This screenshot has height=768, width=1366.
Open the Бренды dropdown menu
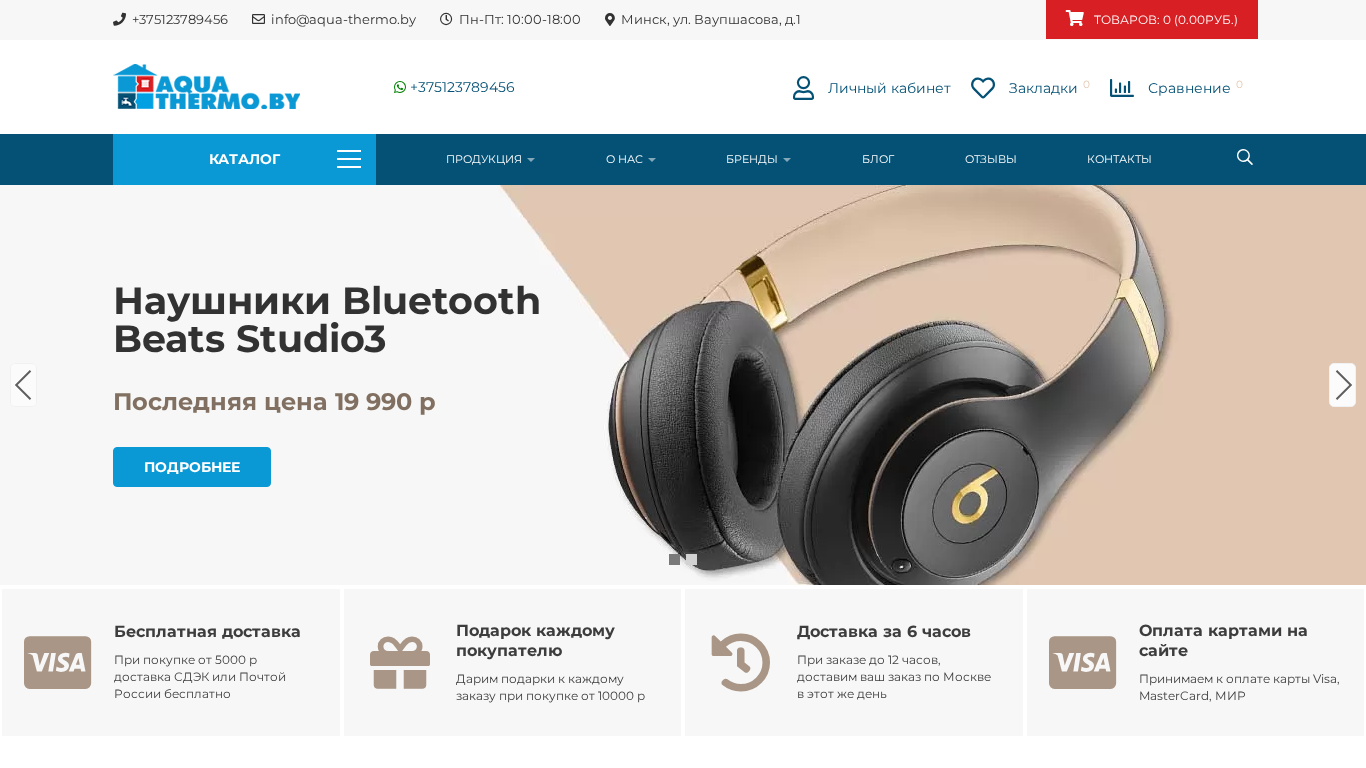tap(758, 159)
